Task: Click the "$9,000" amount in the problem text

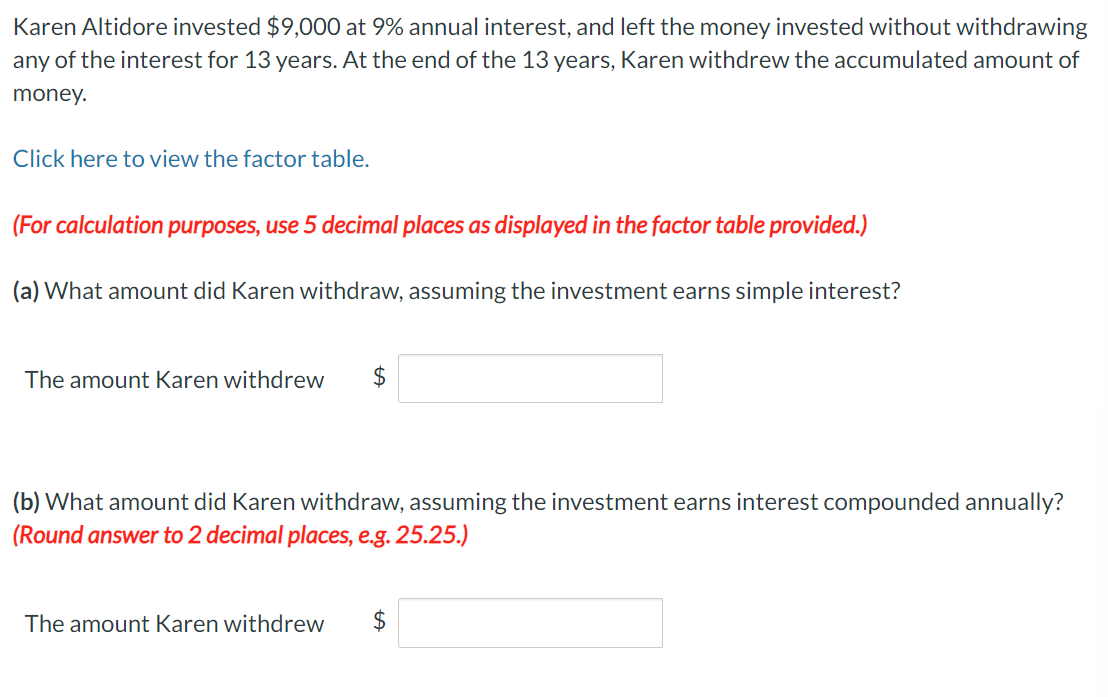Action: (304, 27)
